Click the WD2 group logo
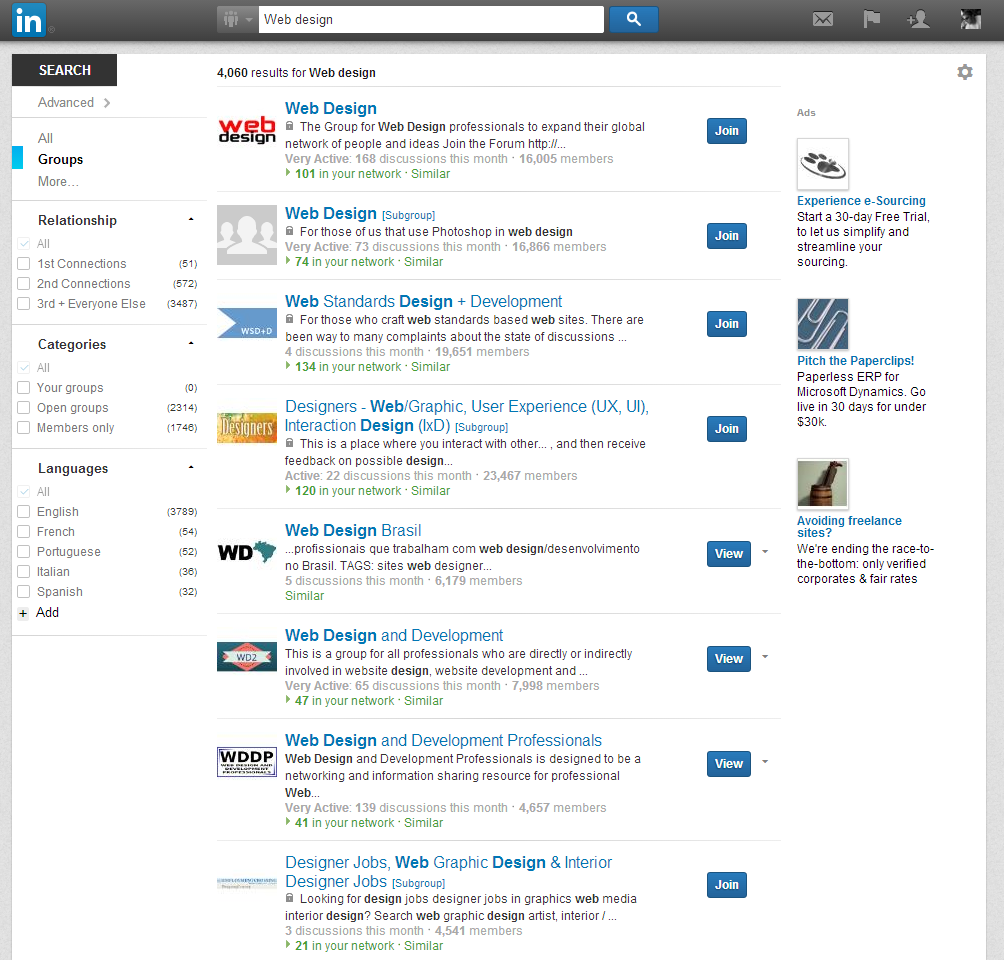 click(247, 656)
